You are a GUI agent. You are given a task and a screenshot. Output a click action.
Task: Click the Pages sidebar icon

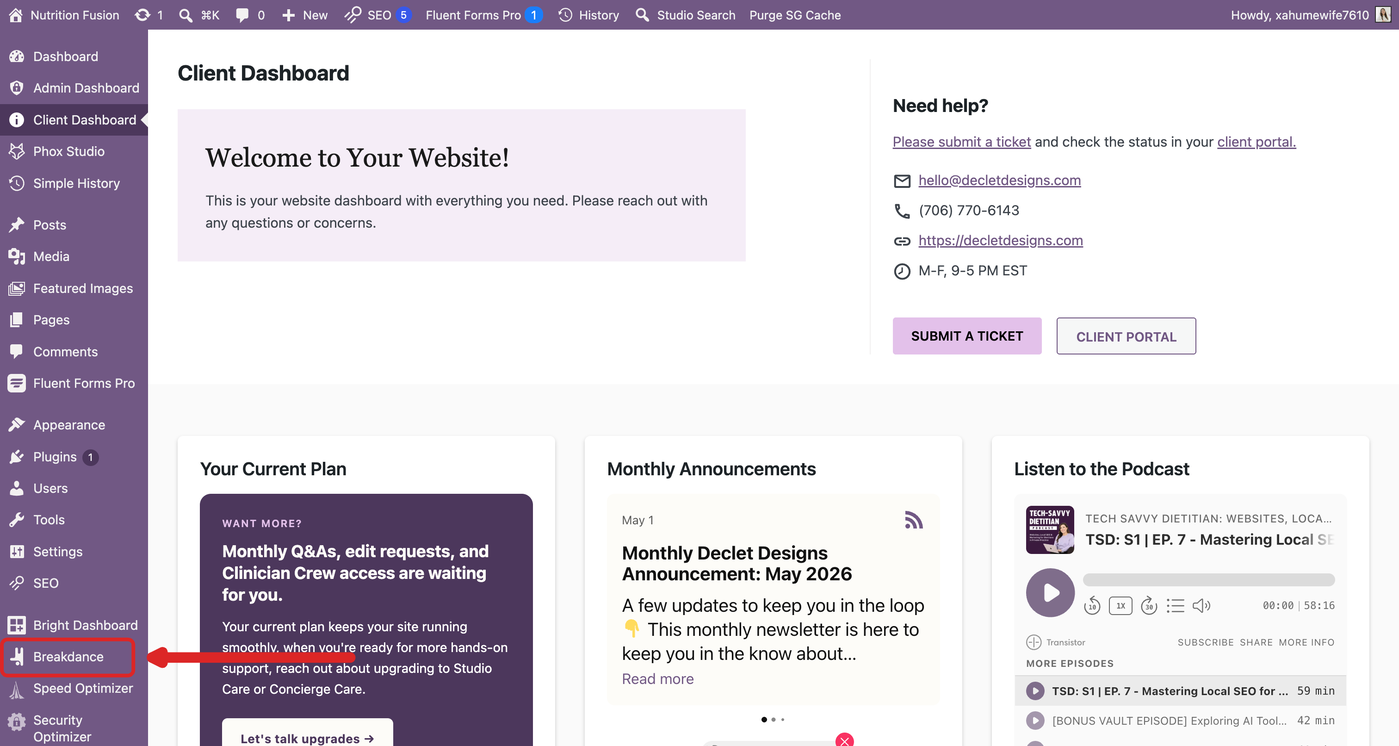point(16,320)
